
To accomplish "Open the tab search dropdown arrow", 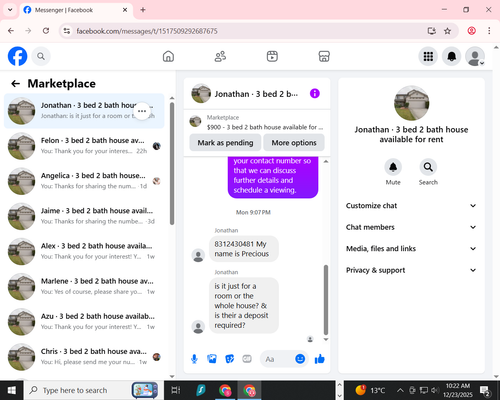I will coord(10,10).
